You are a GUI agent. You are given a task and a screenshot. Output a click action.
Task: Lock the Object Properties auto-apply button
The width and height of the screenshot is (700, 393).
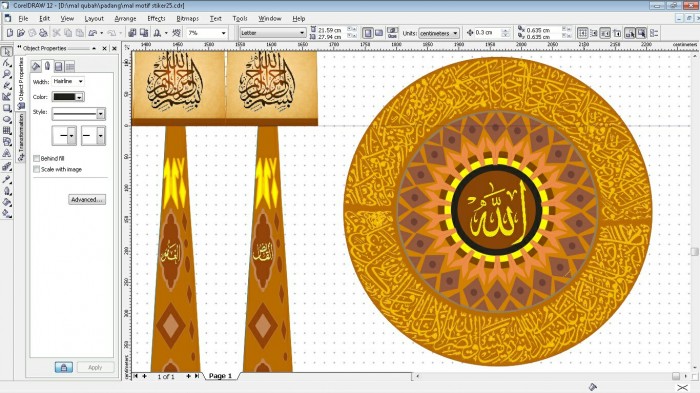pyautogui.click(x=63, y=367)
